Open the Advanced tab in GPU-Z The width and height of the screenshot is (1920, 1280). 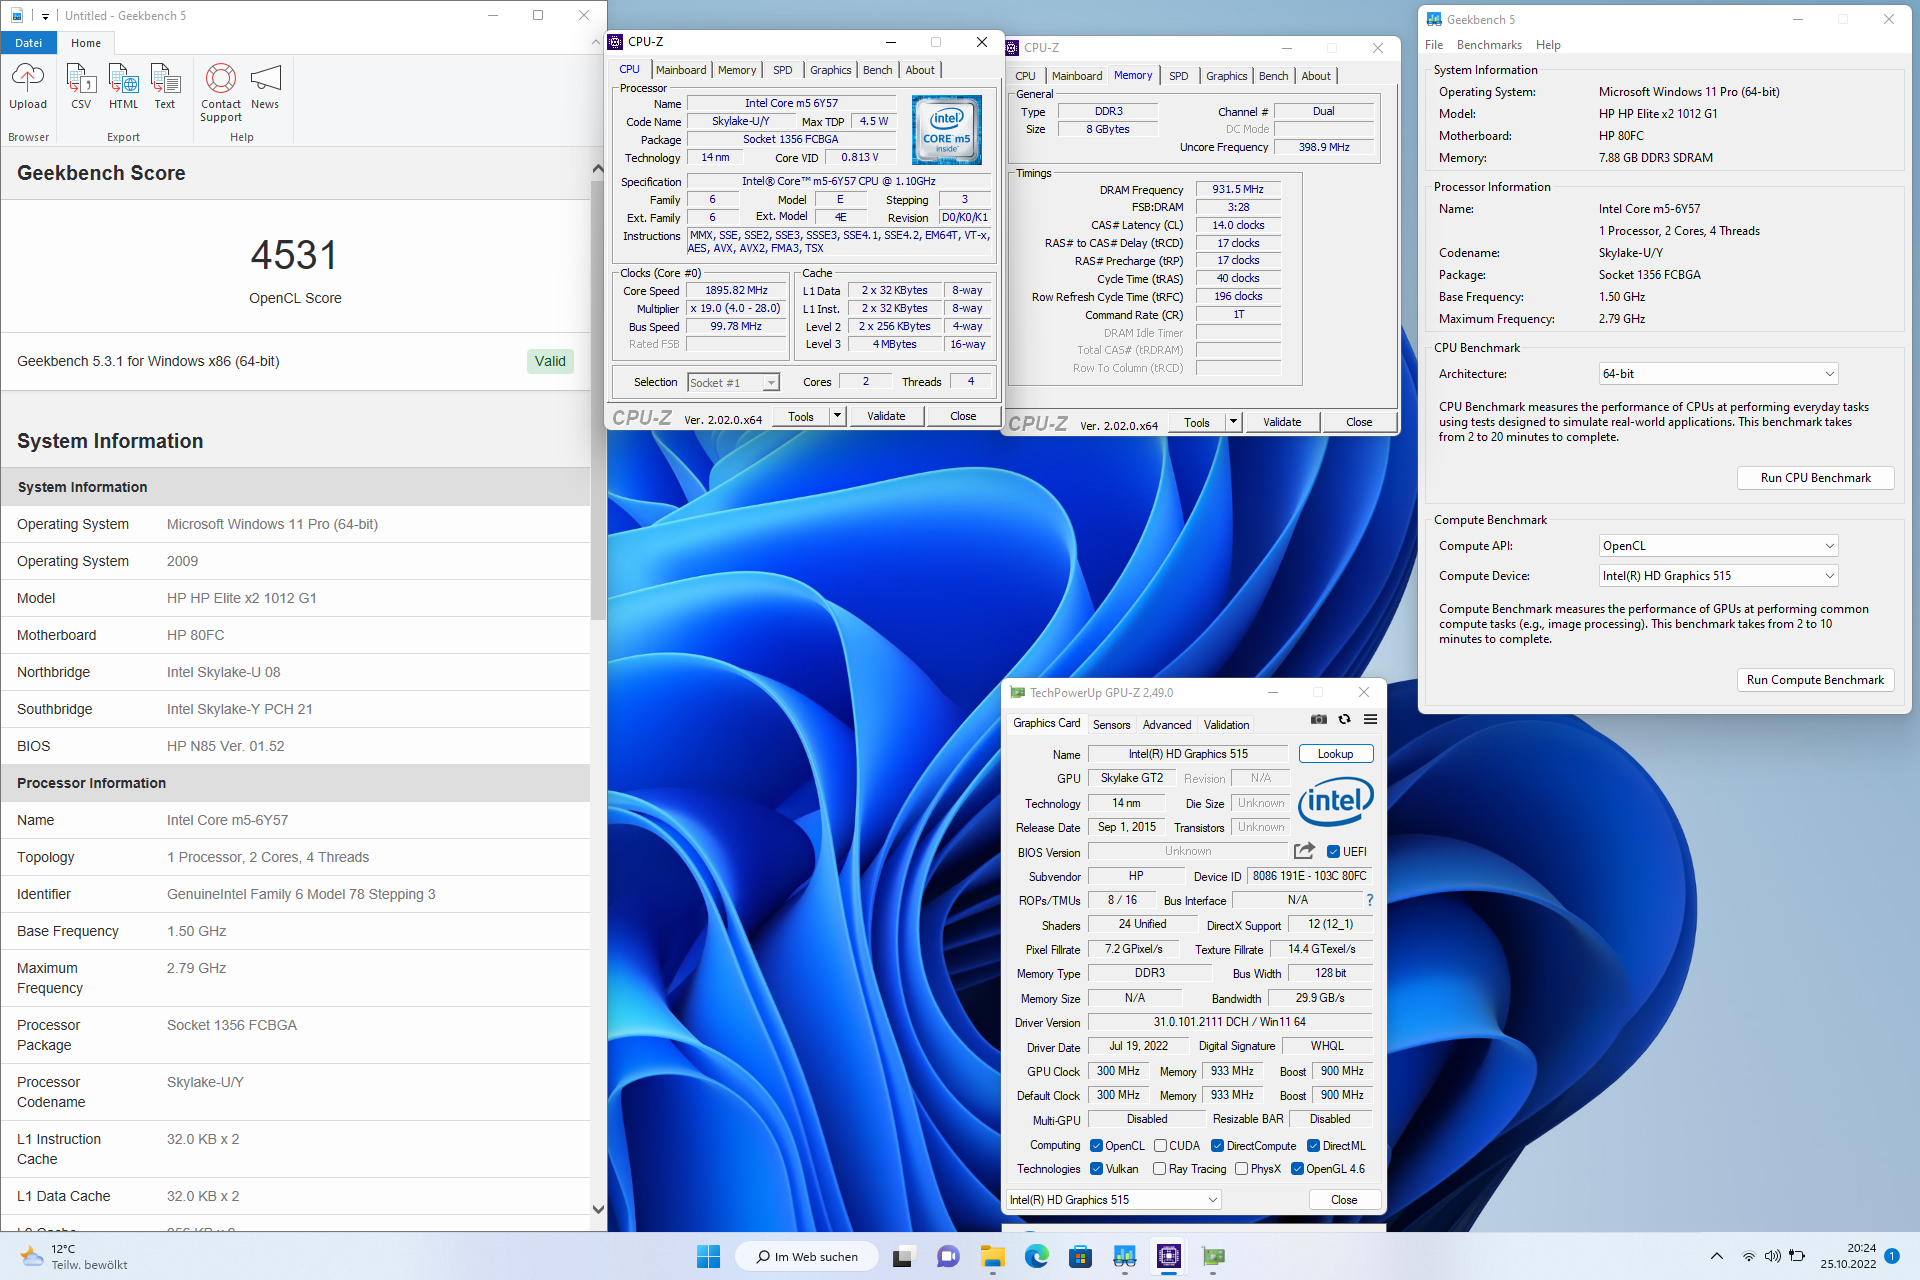pyautogui.click(x=1167, y=725)
